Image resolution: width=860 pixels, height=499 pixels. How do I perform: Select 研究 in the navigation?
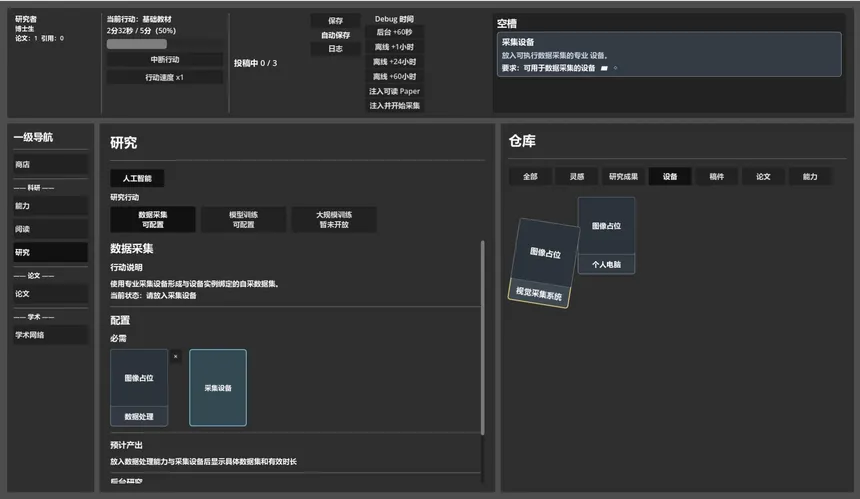(x=50, y=252)
